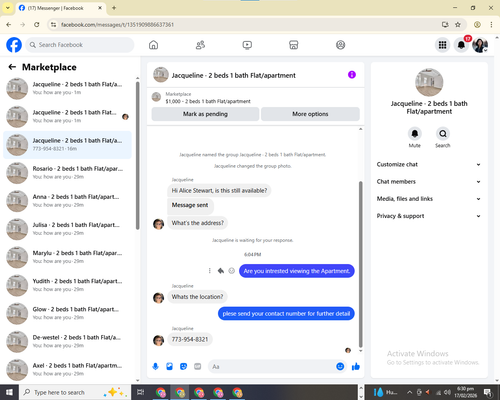Show hidden system tray icons chevron
The image size is (500, 400).
[x=410, y=392]
